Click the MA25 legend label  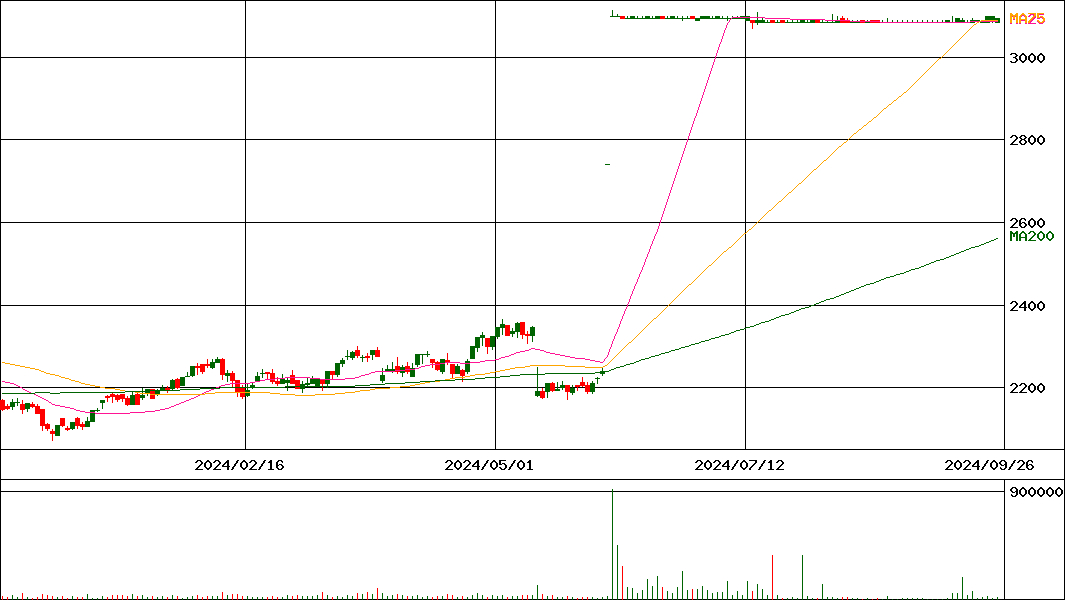pos(1027,19)
